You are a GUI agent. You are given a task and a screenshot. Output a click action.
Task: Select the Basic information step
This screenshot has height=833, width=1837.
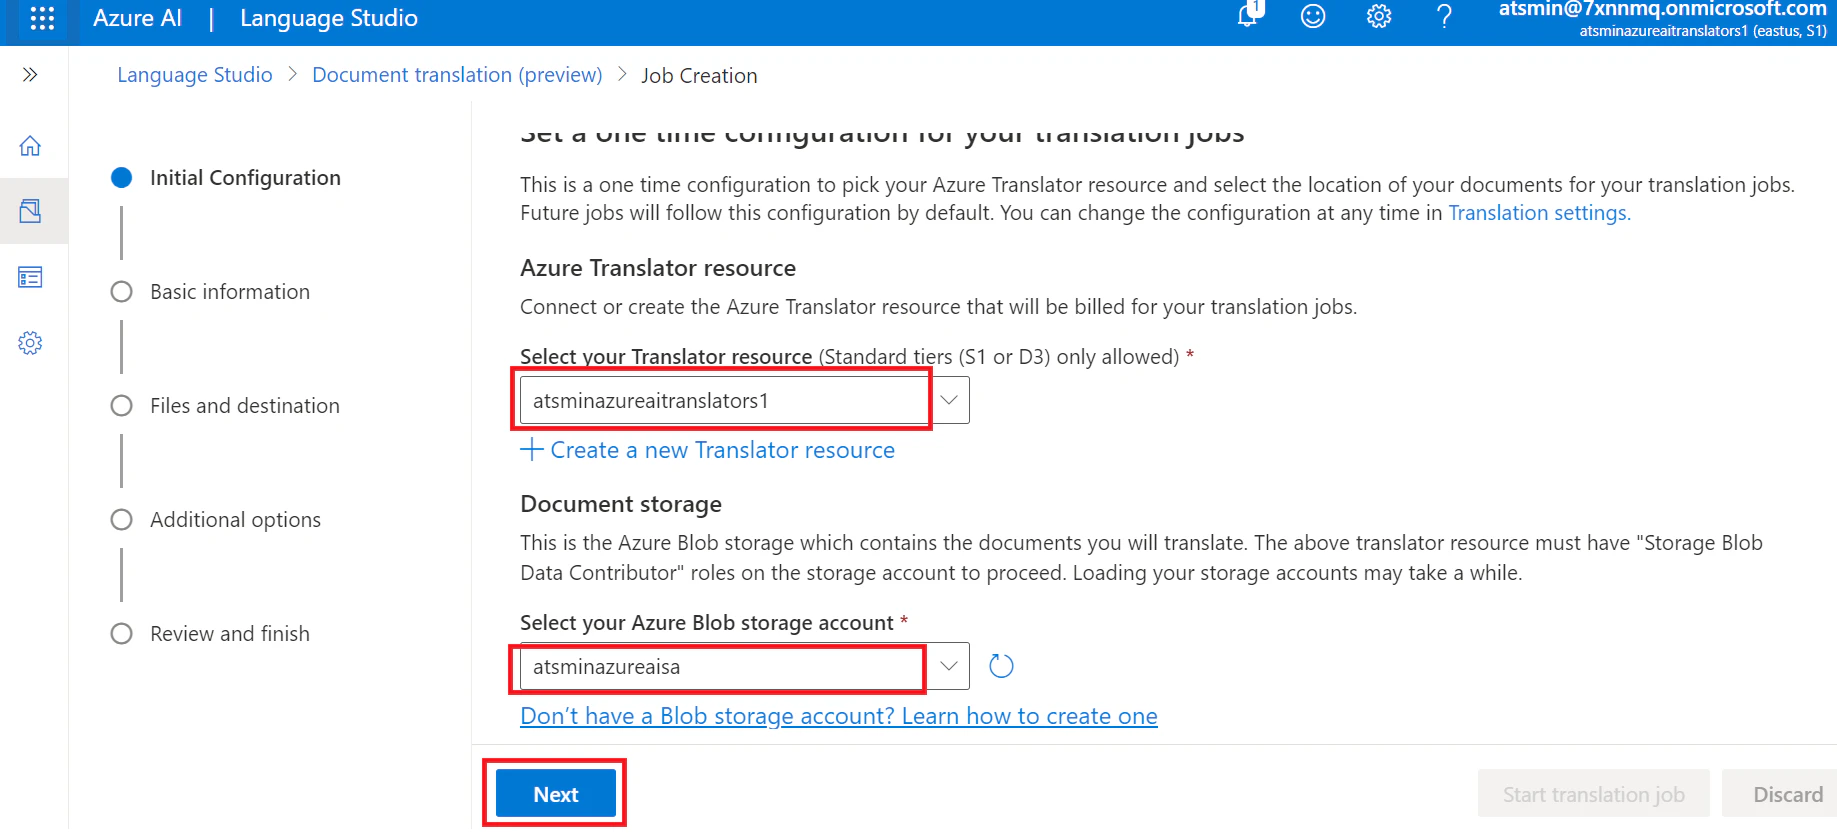point(212,292)
